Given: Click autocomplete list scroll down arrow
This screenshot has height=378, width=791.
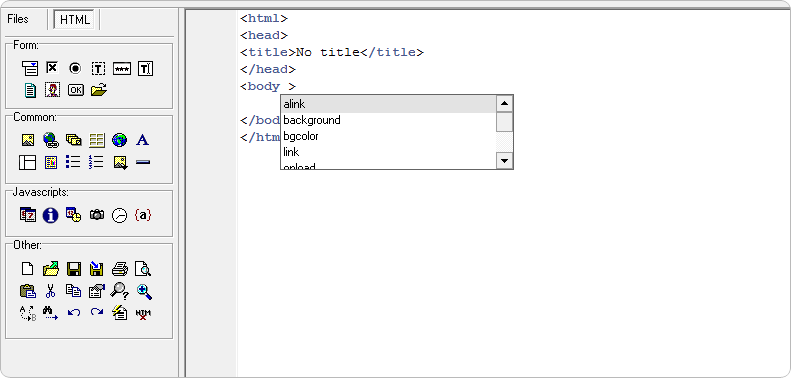Looking at the screenshot, I should click(x=504, y=161).
